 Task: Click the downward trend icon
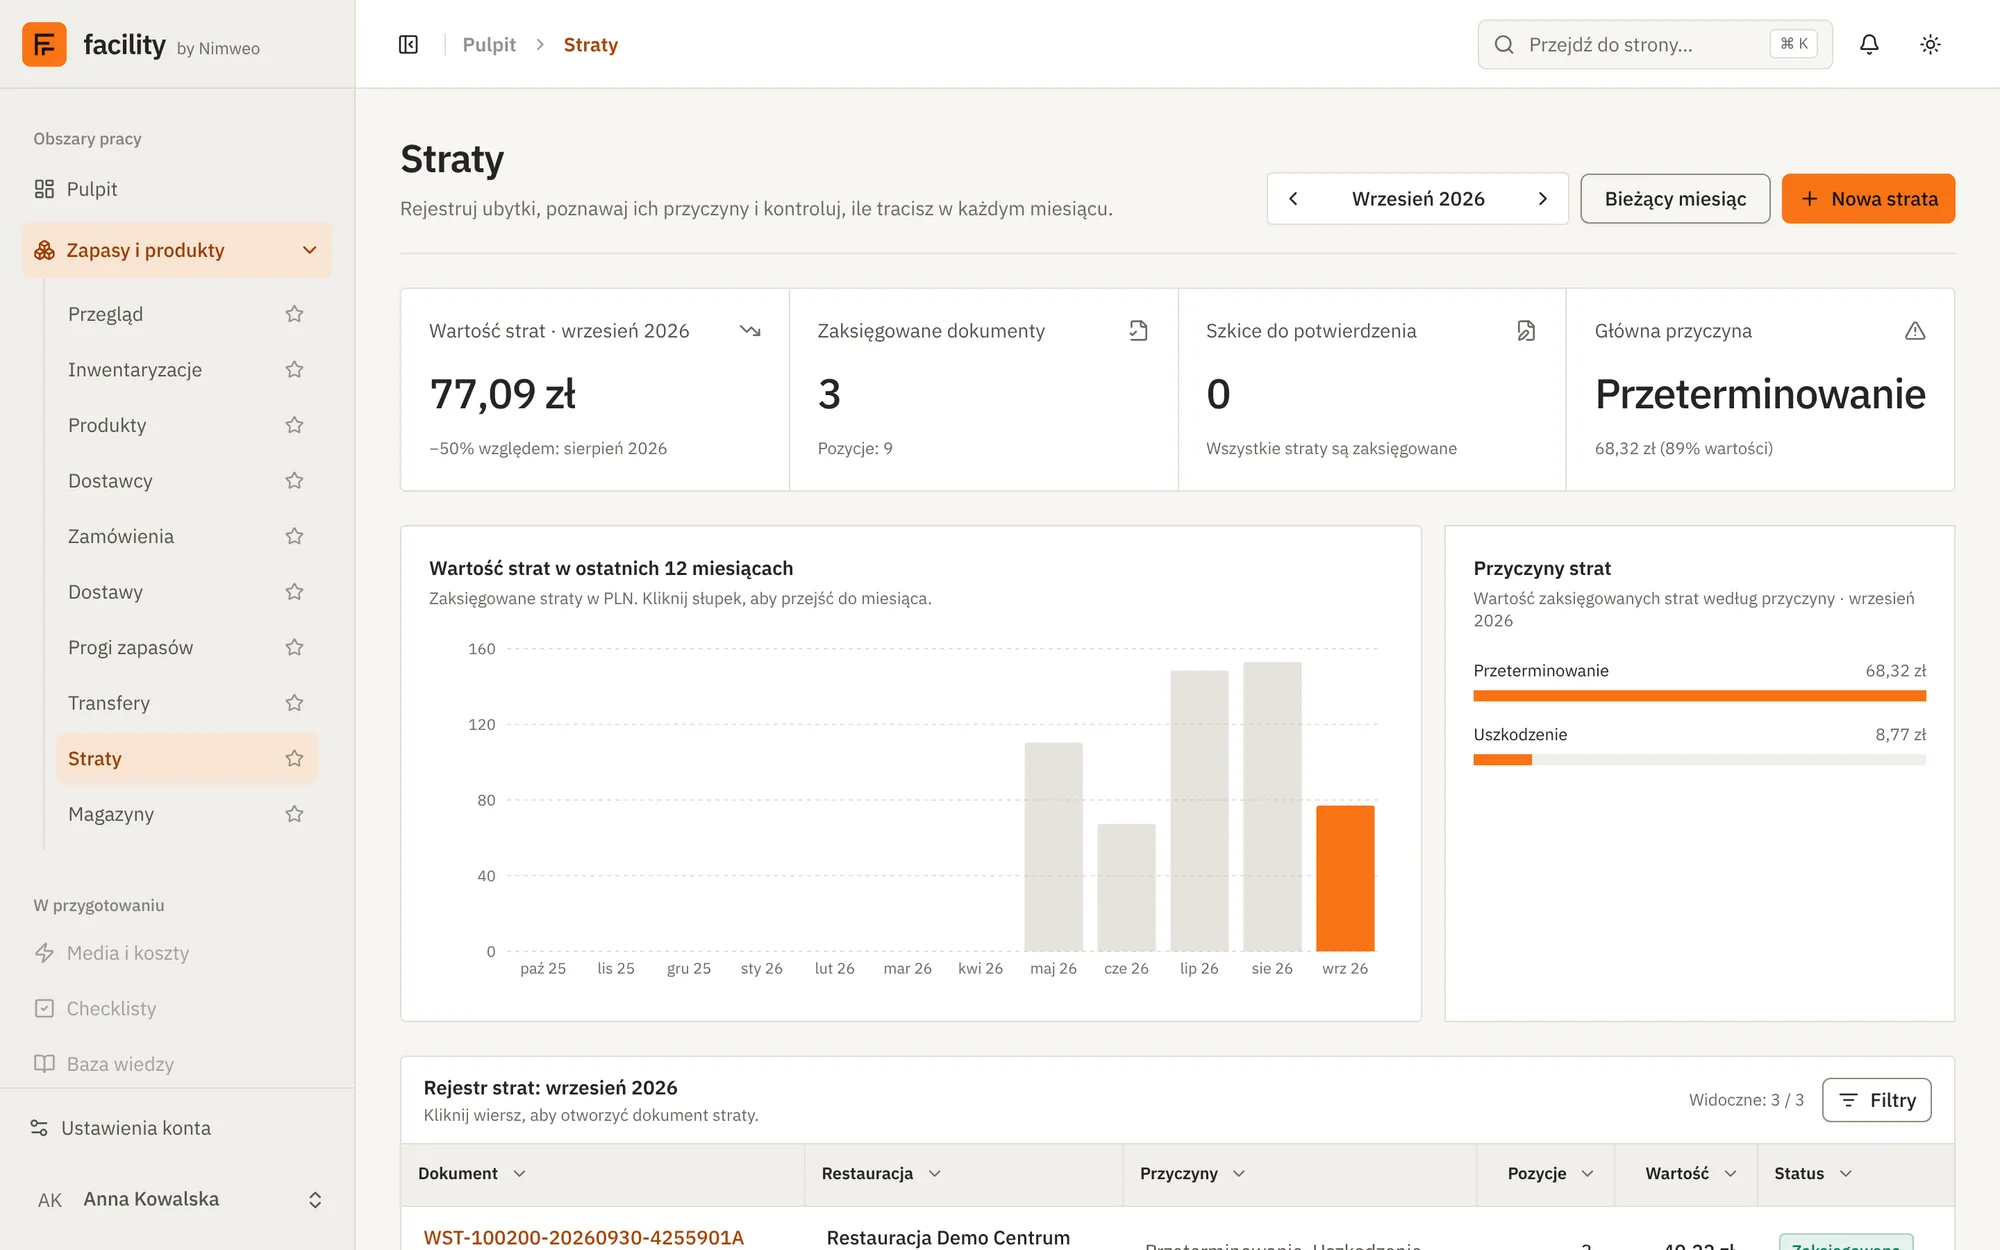pyautogui.click(x=750, y=331)
